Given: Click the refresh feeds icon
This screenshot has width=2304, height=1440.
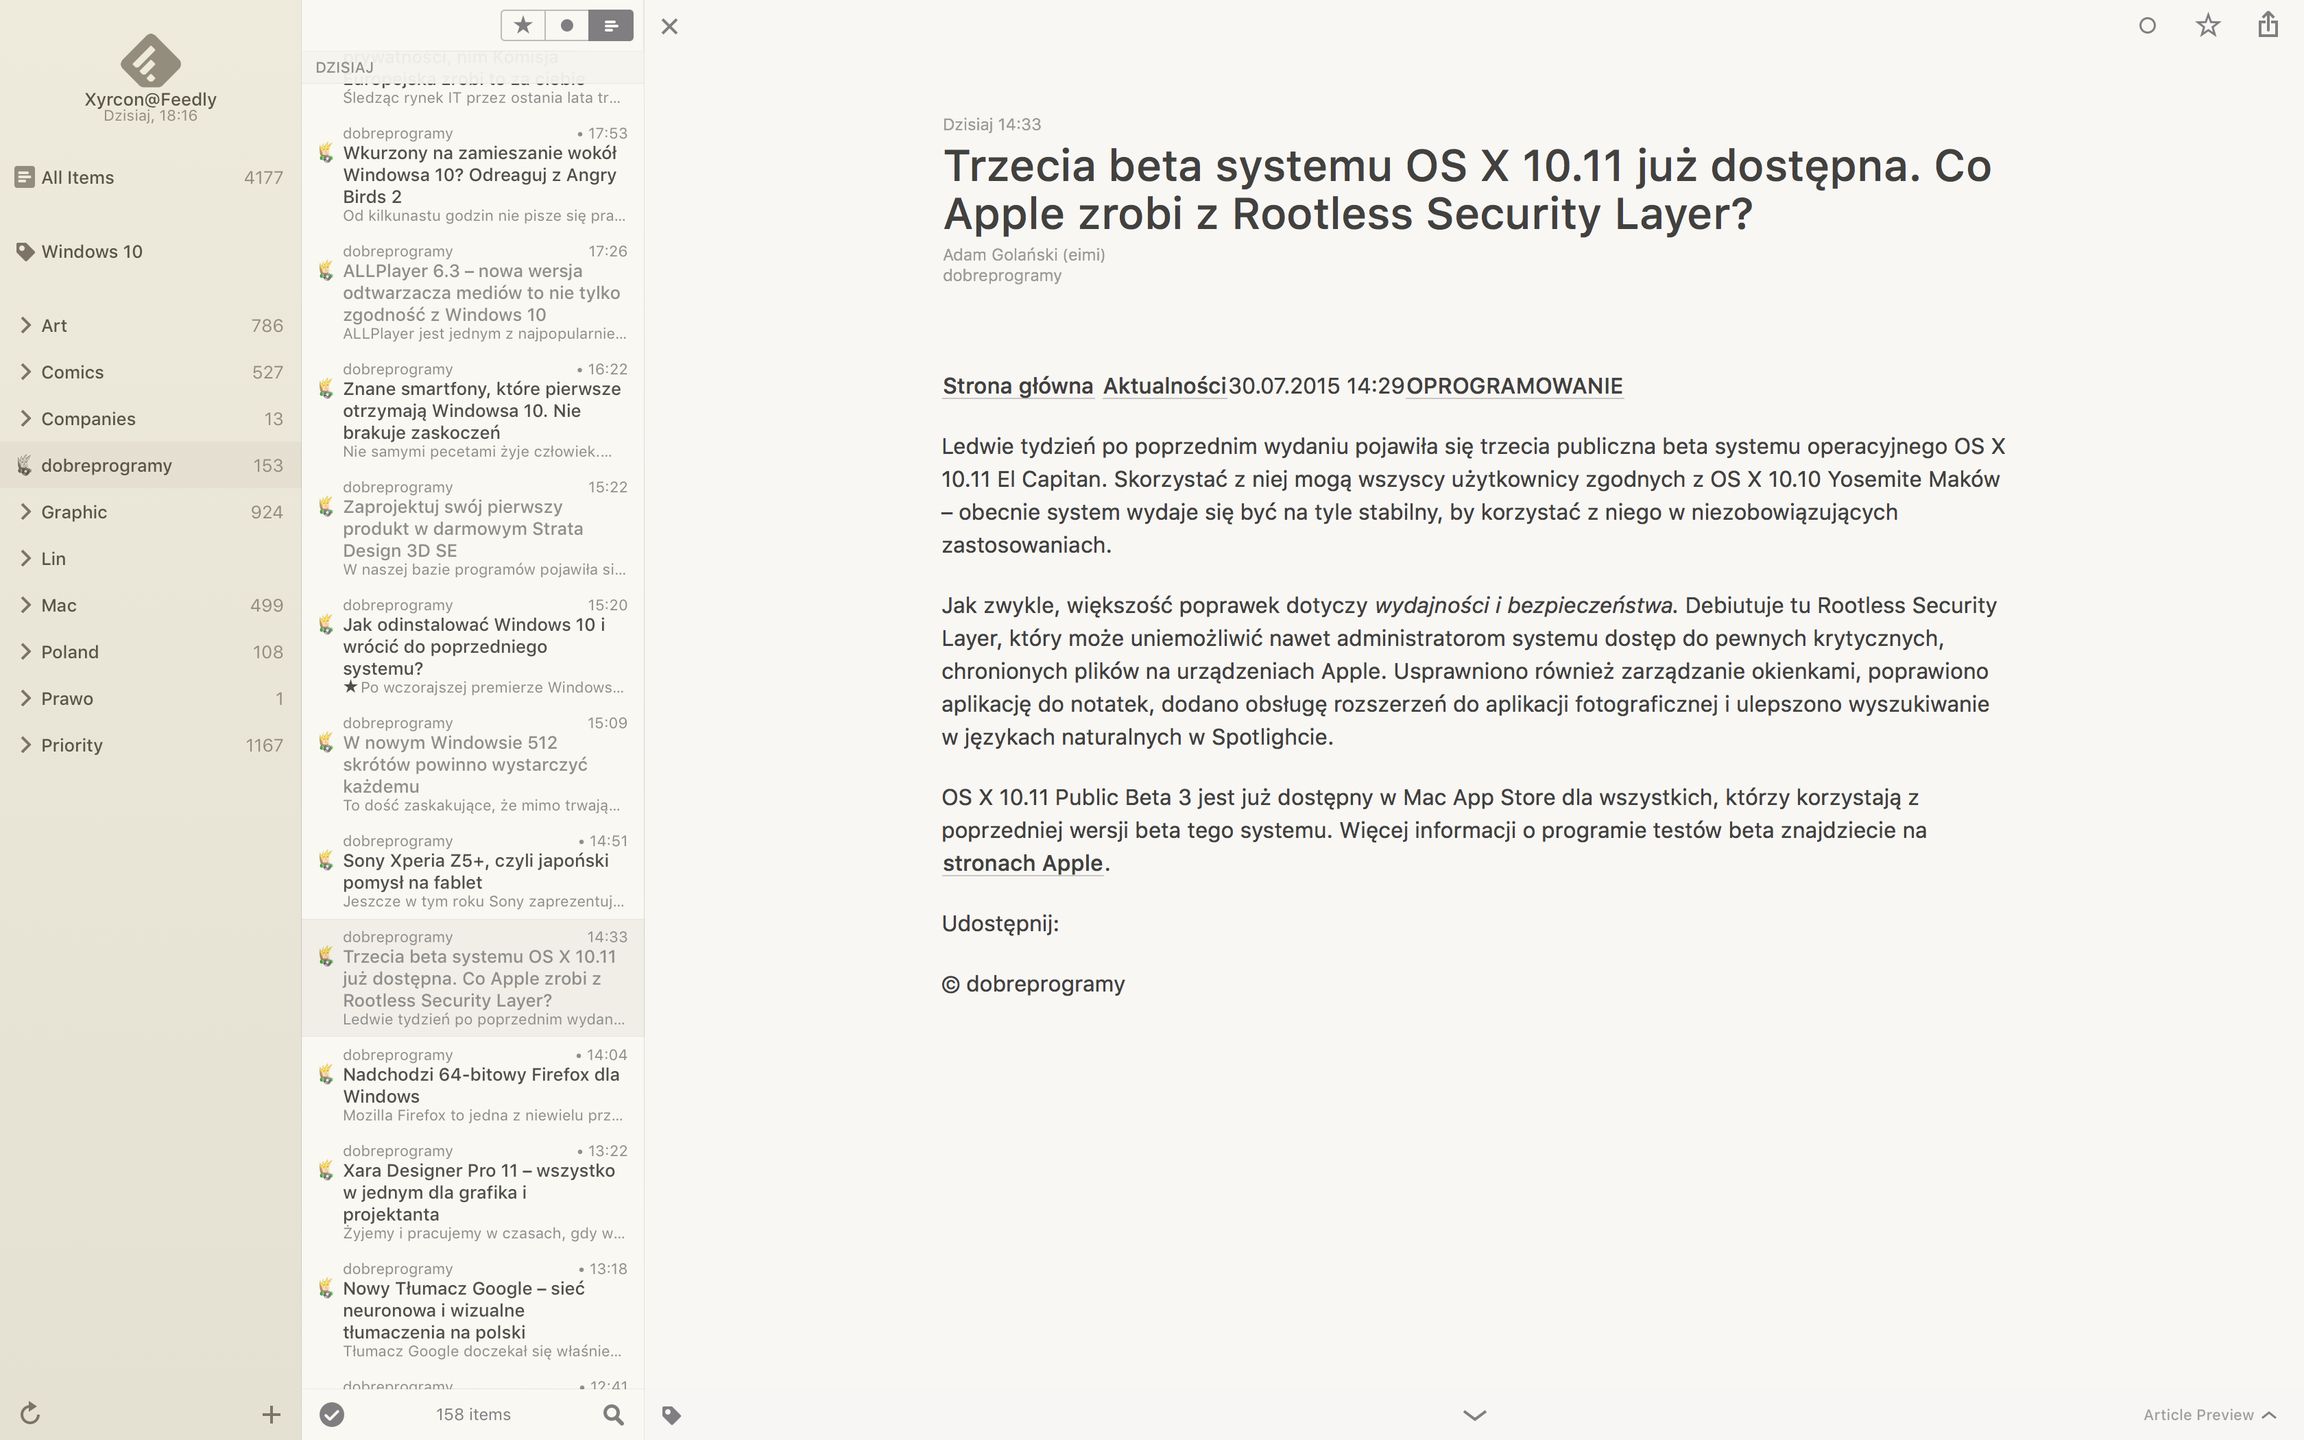Looking at the screenshot, I should [30, 1413].
